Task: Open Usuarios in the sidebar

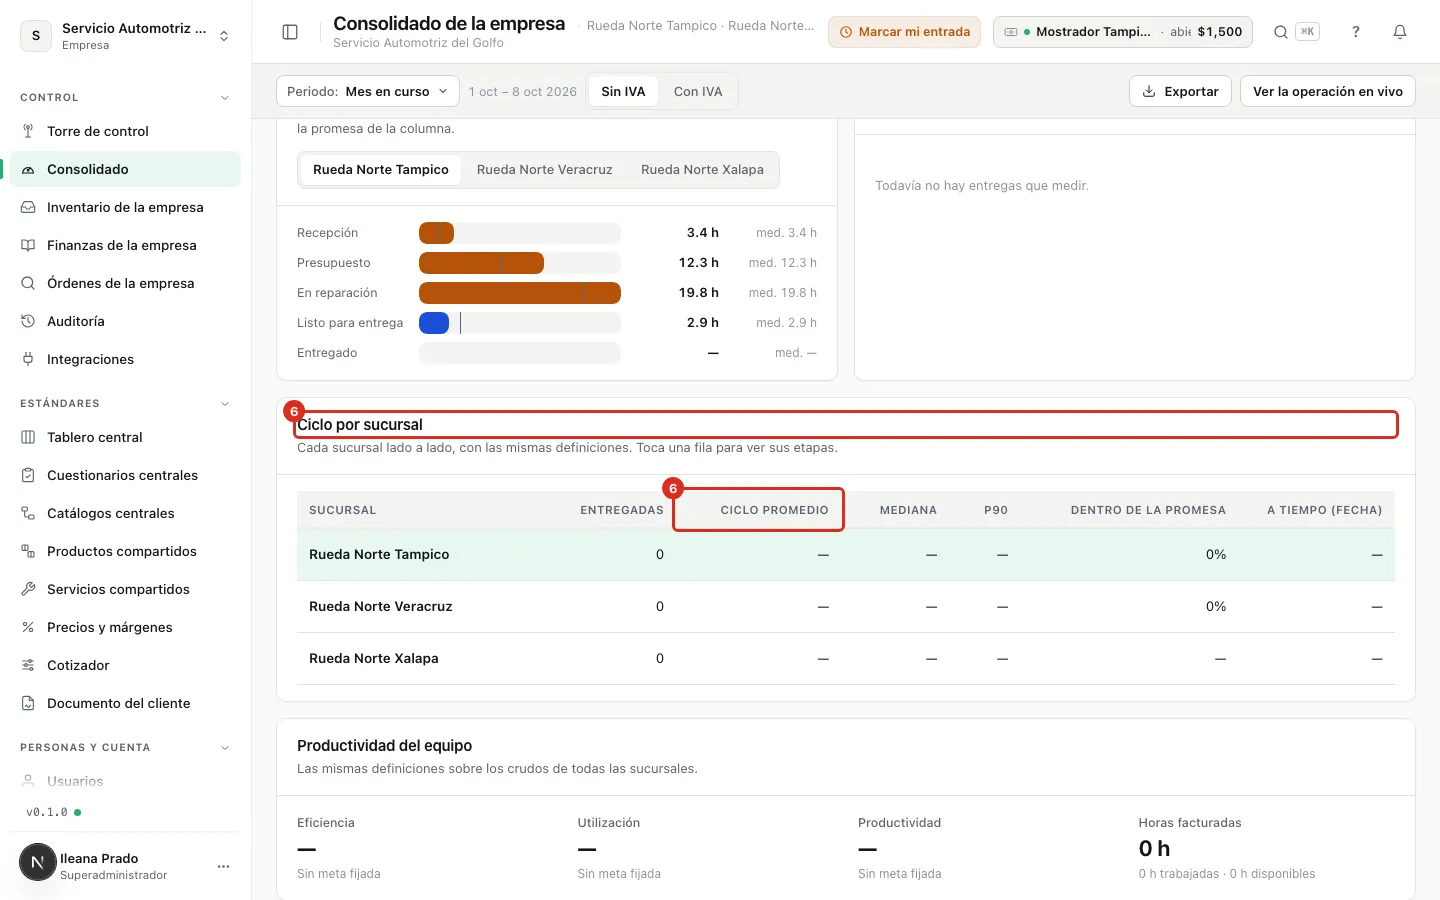Action: point(125,781)
